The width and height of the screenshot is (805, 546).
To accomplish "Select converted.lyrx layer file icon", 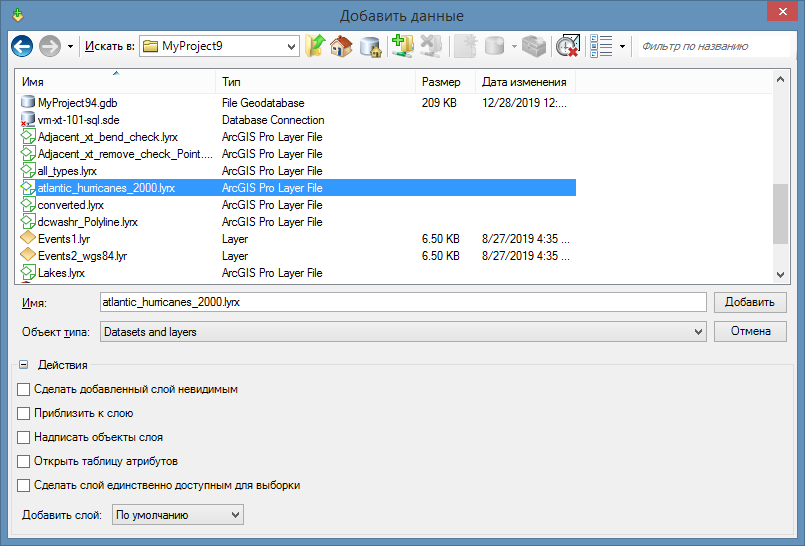I will pyautogui.click(x=28, y=204).
